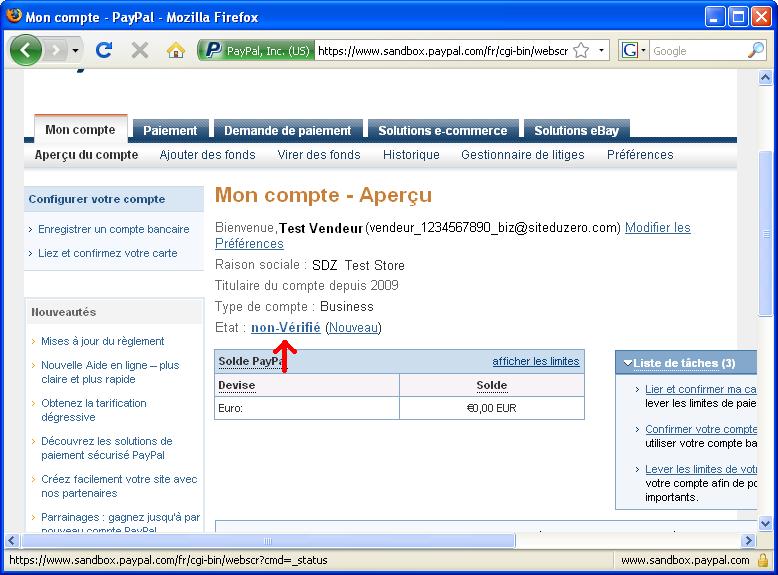Click the horizontal scrollbar thumb

coord(268,541)
